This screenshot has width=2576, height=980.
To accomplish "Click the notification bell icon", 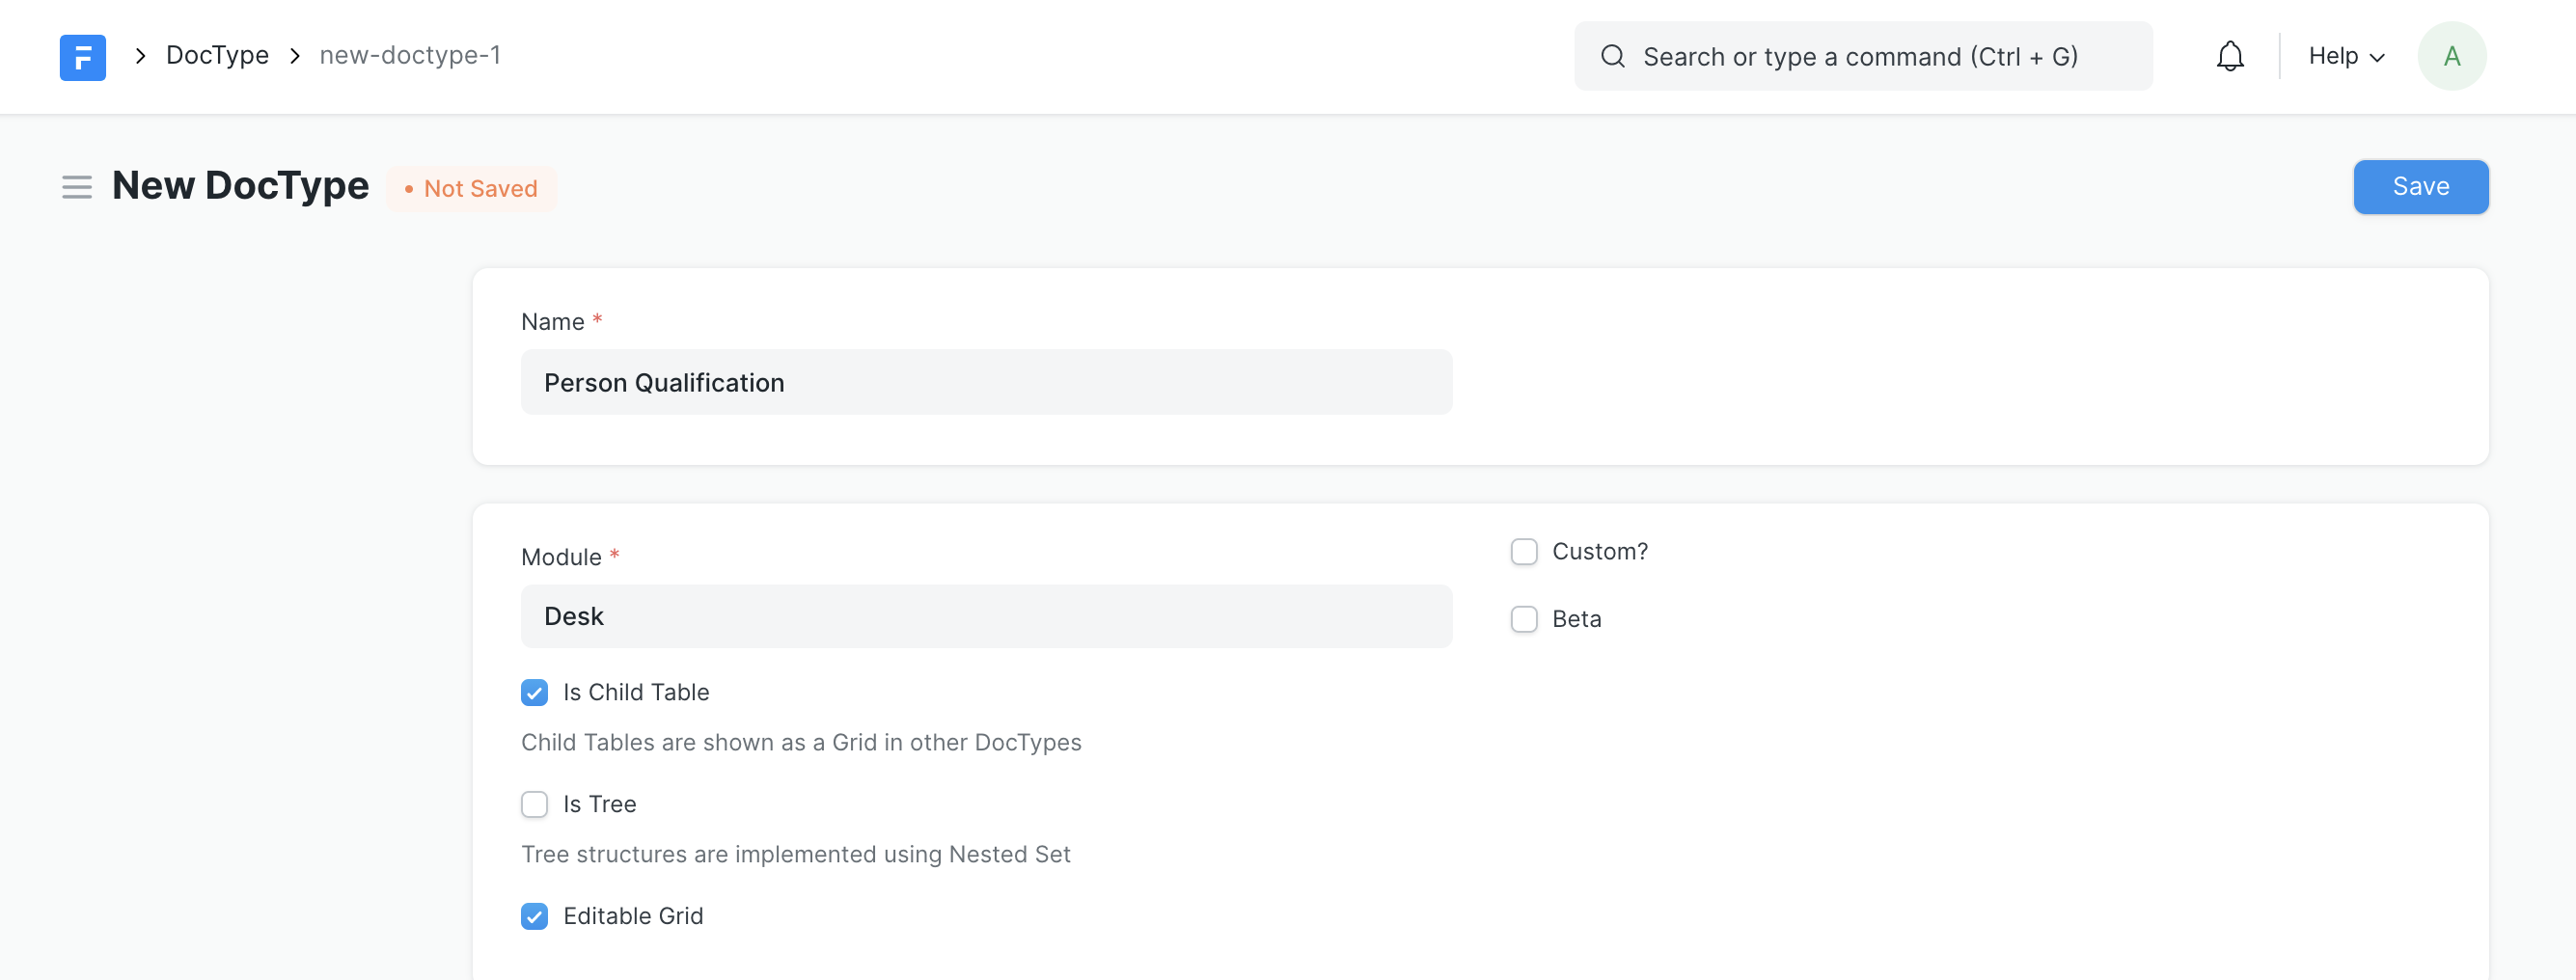I will point(2229,57).
